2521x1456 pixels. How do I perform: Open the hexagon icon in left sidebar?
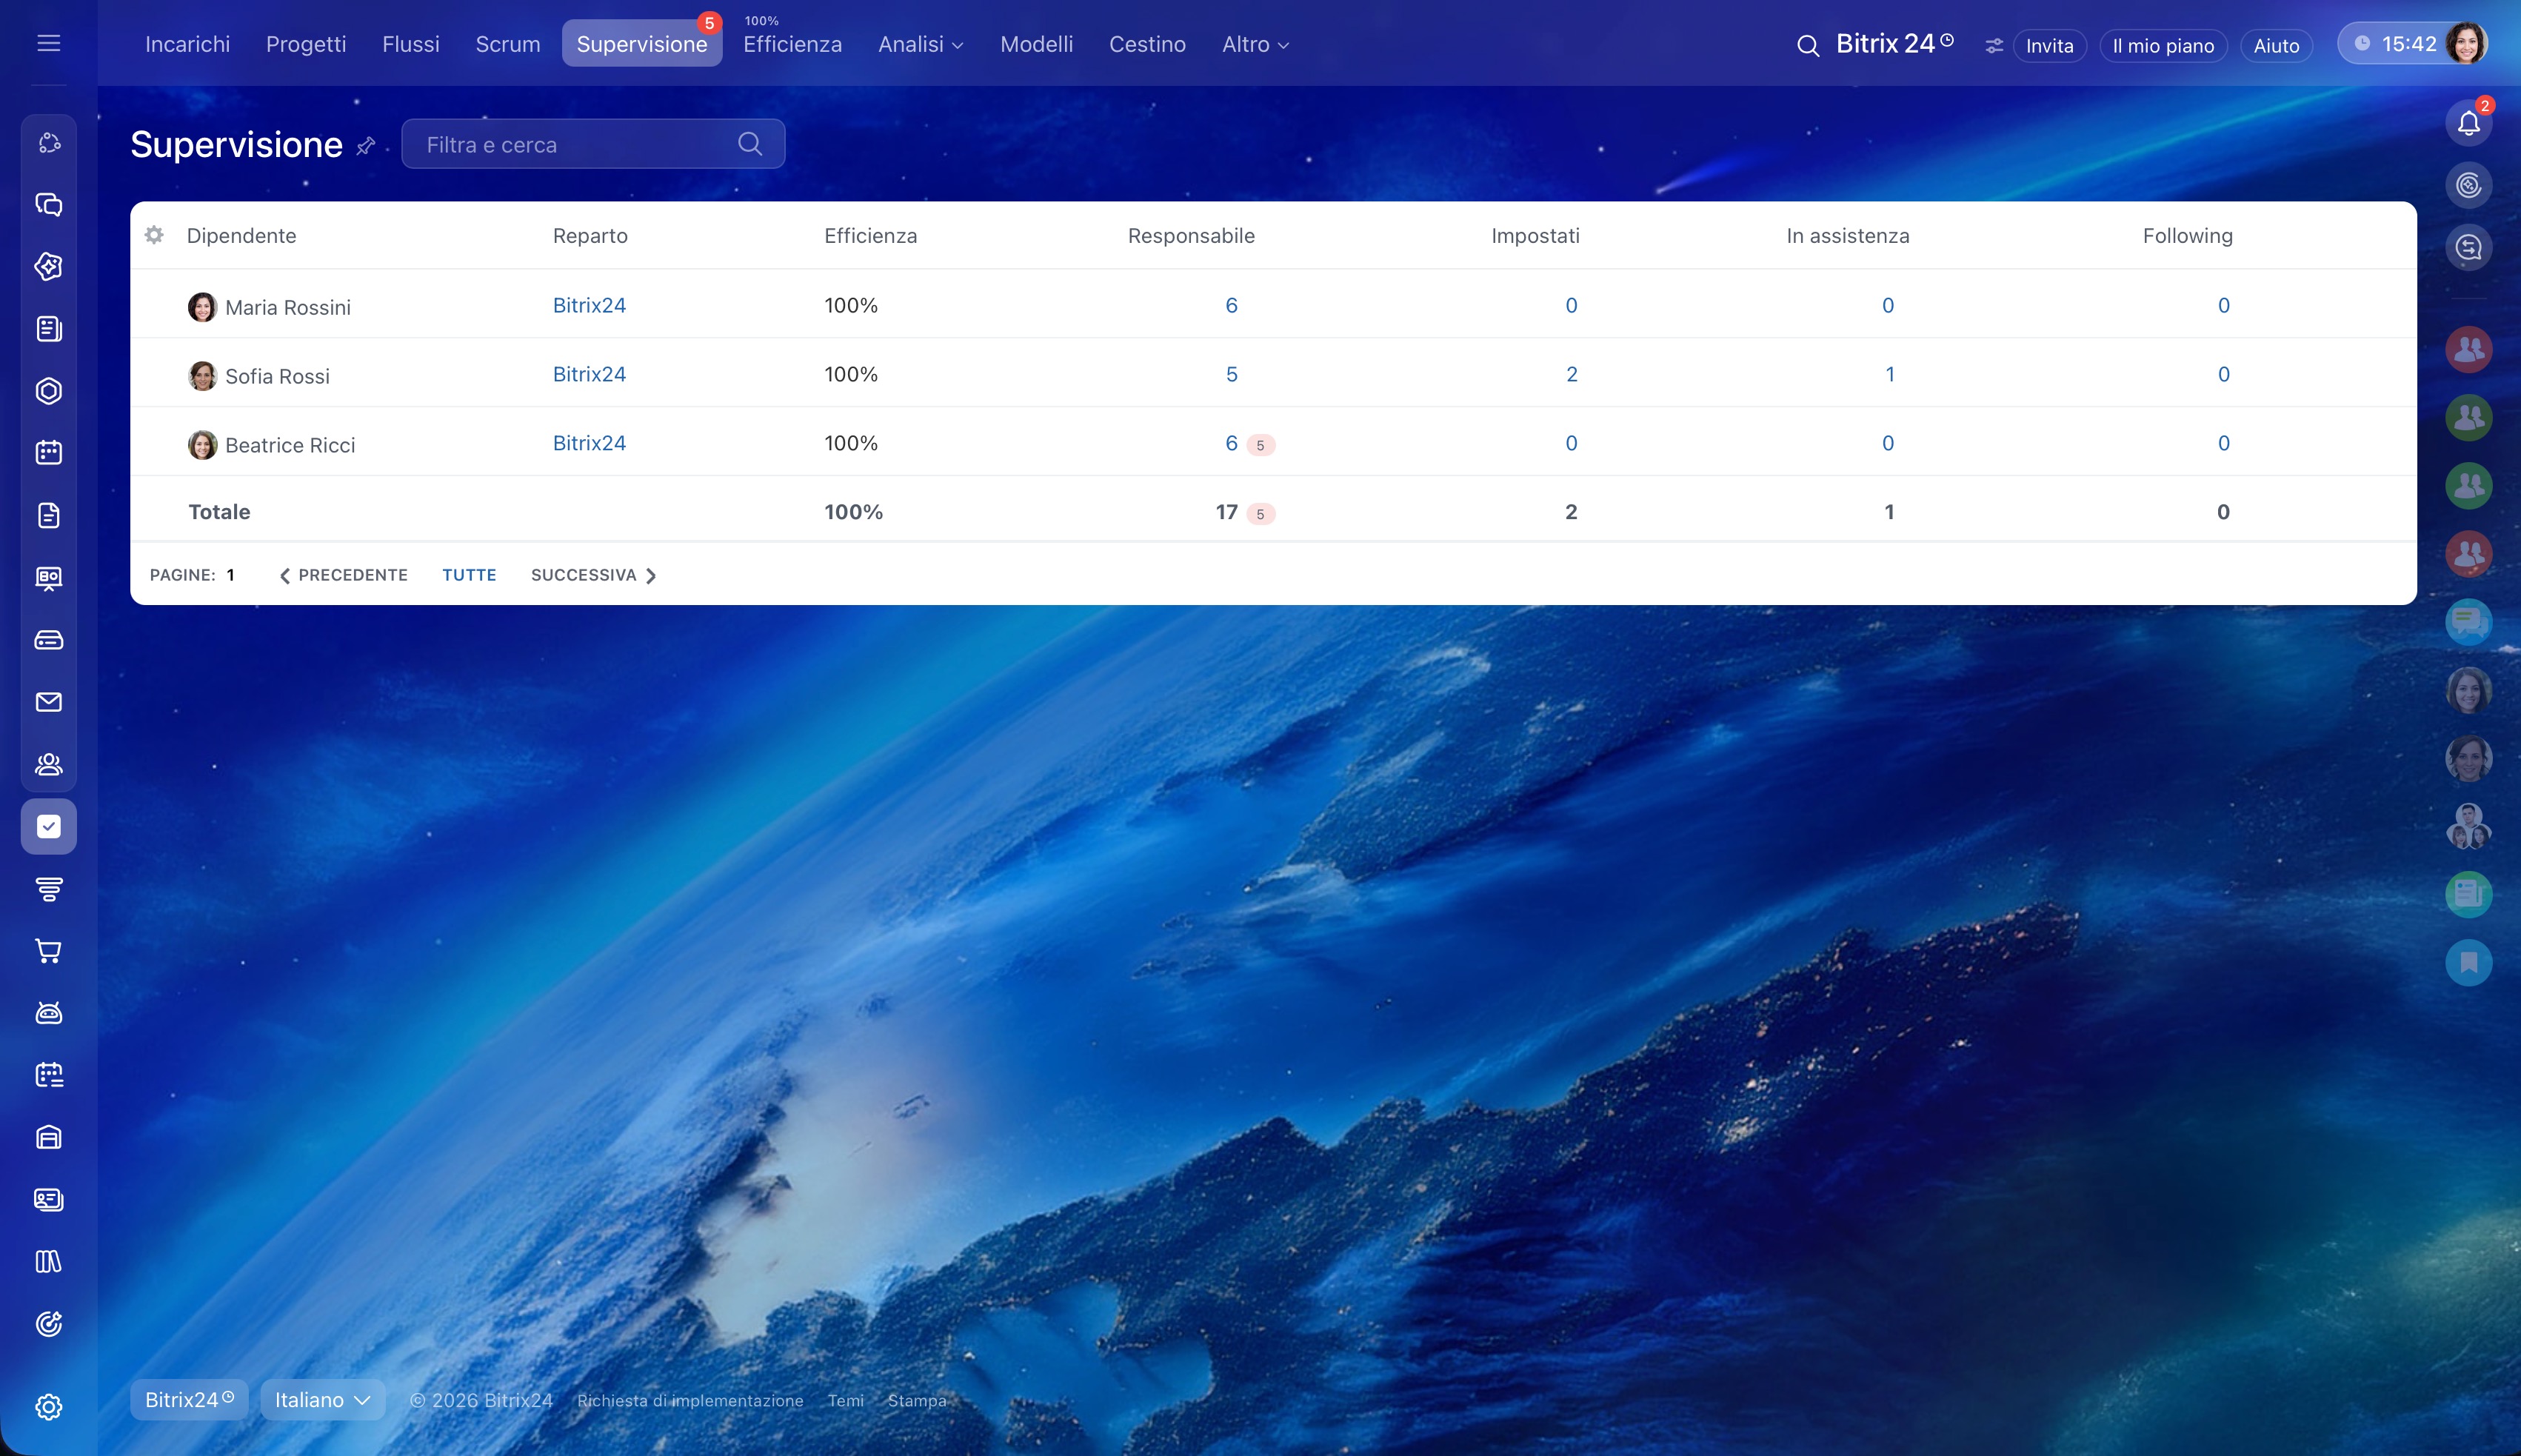[48, 391]
